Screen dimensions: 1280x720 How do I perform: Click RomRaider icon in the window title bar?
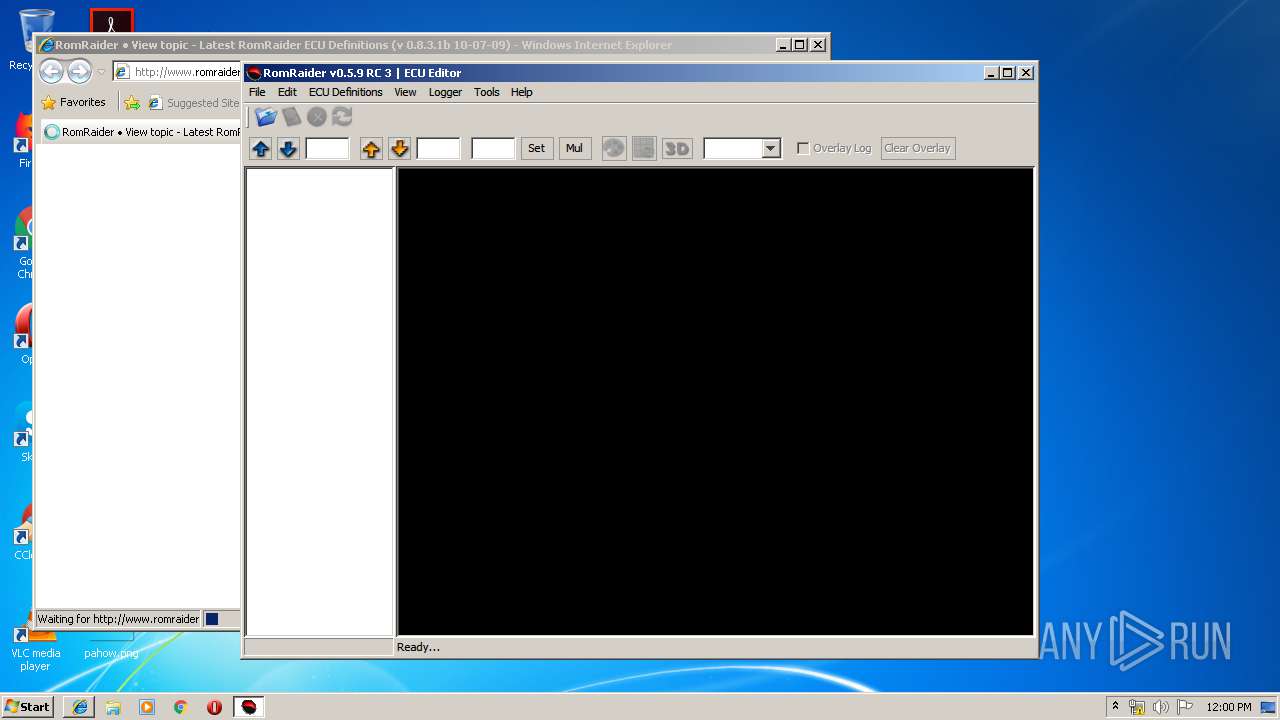[x=254, y=73]
